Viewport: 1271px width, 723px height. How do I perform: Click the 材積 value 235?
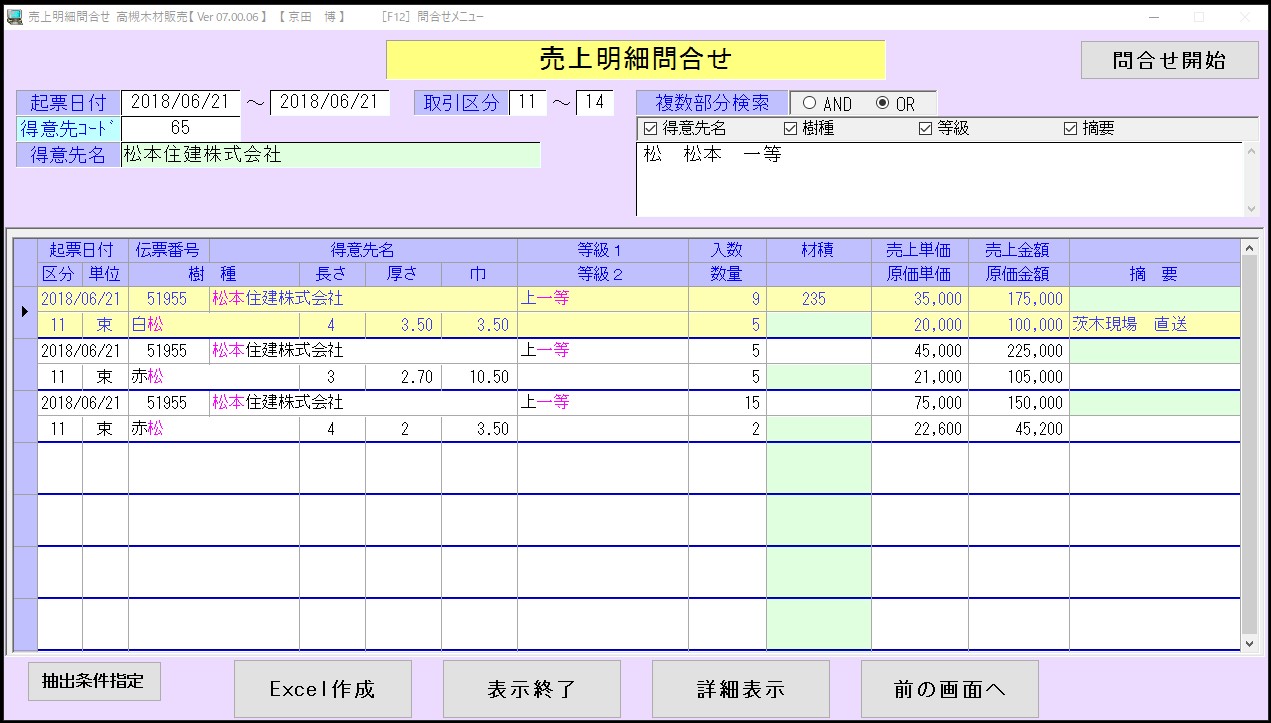818,299
